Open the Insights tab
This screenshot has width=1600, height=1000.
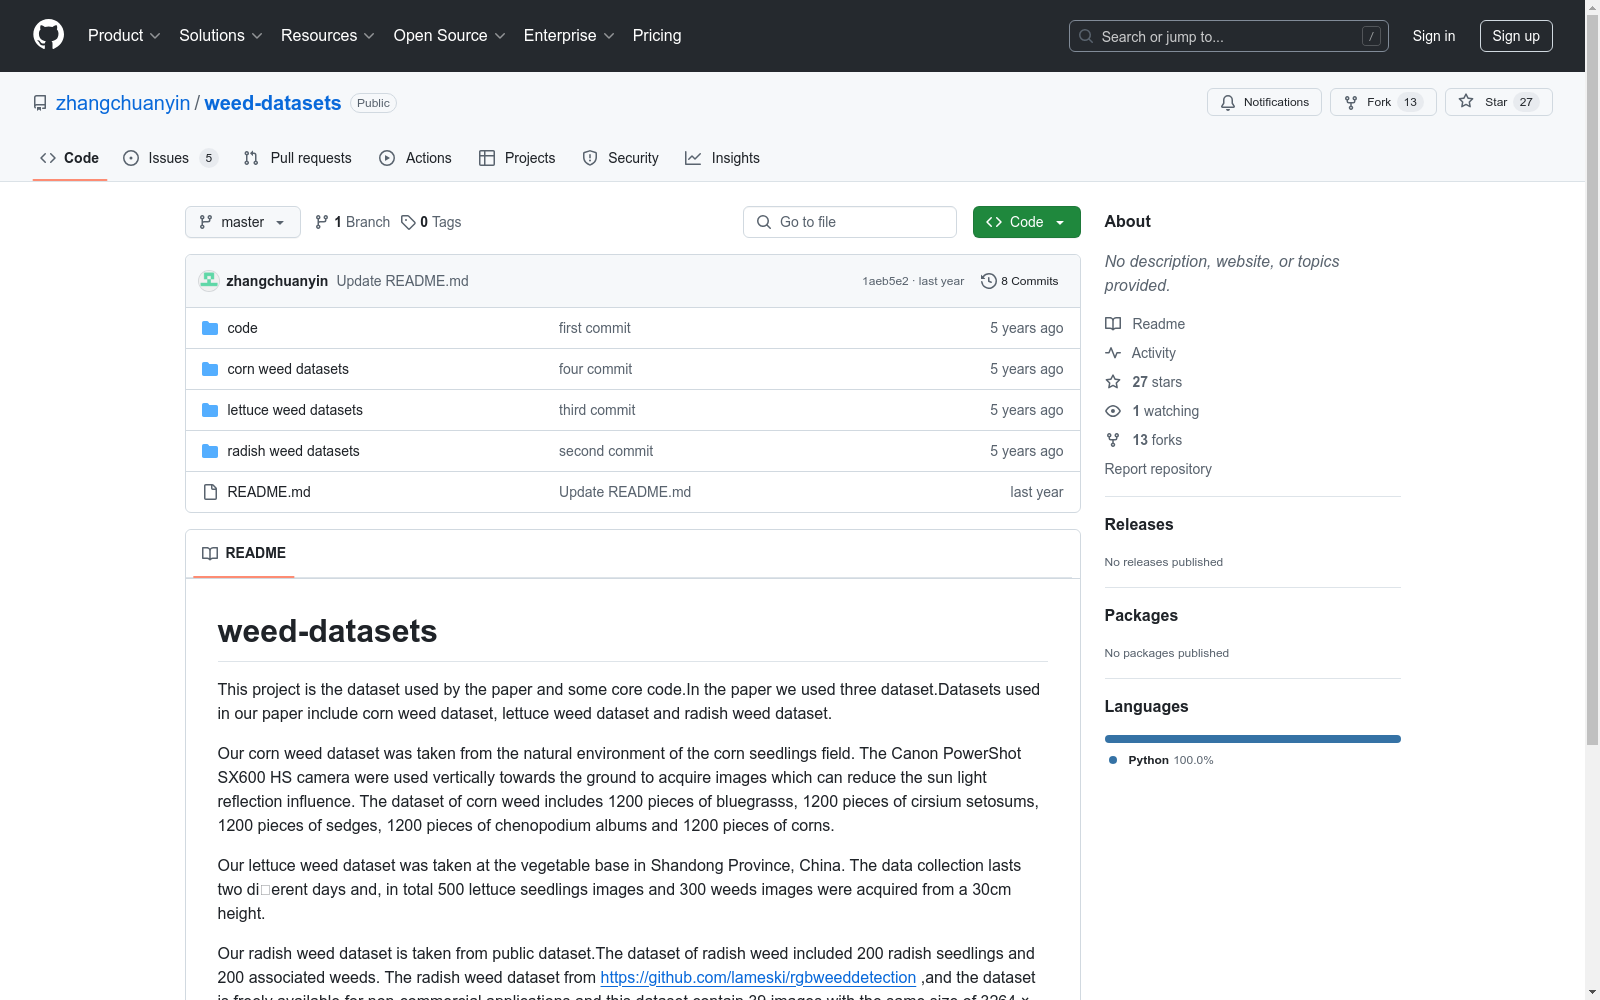(x=722, y=158)
